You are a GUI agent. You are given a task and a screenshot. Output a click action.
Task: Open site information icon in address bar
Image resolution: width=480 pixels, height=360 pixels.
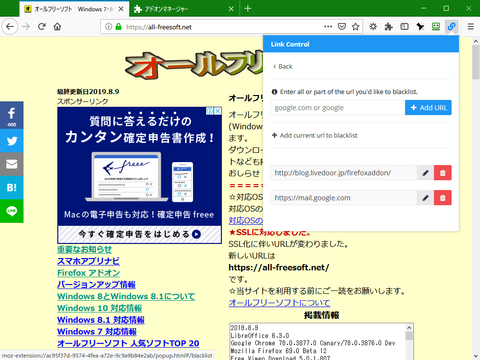(x=108, y=27)
